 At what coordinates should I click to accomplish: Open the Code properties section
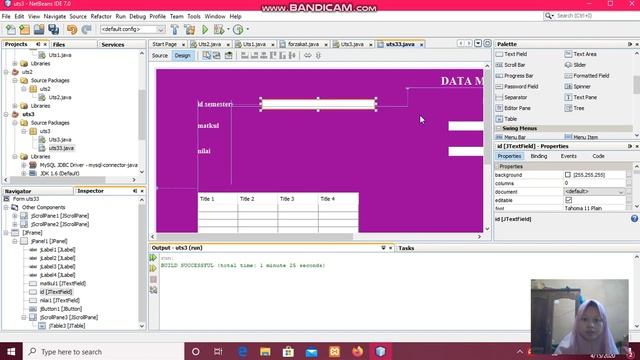coord(598,156)
